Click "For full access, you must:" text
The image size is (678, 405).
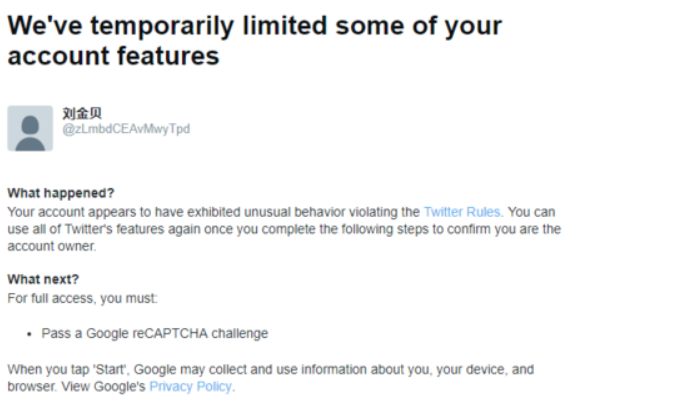[83, 298]
